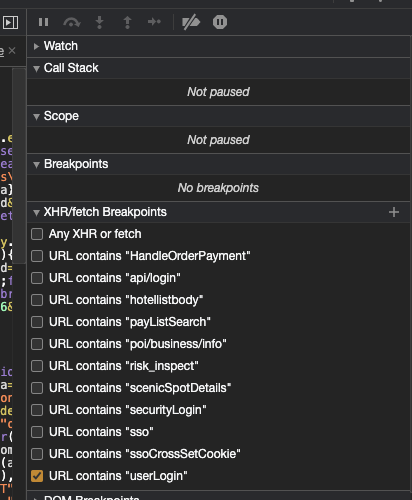
Task: Enable the Any XHR or fetch checkbox
Action: pos(37,234)
